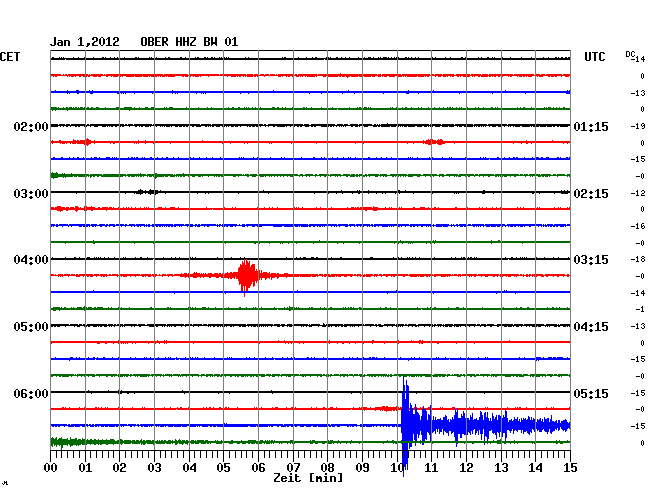Select the "UTC" timezone label

(x=594, y=57)
